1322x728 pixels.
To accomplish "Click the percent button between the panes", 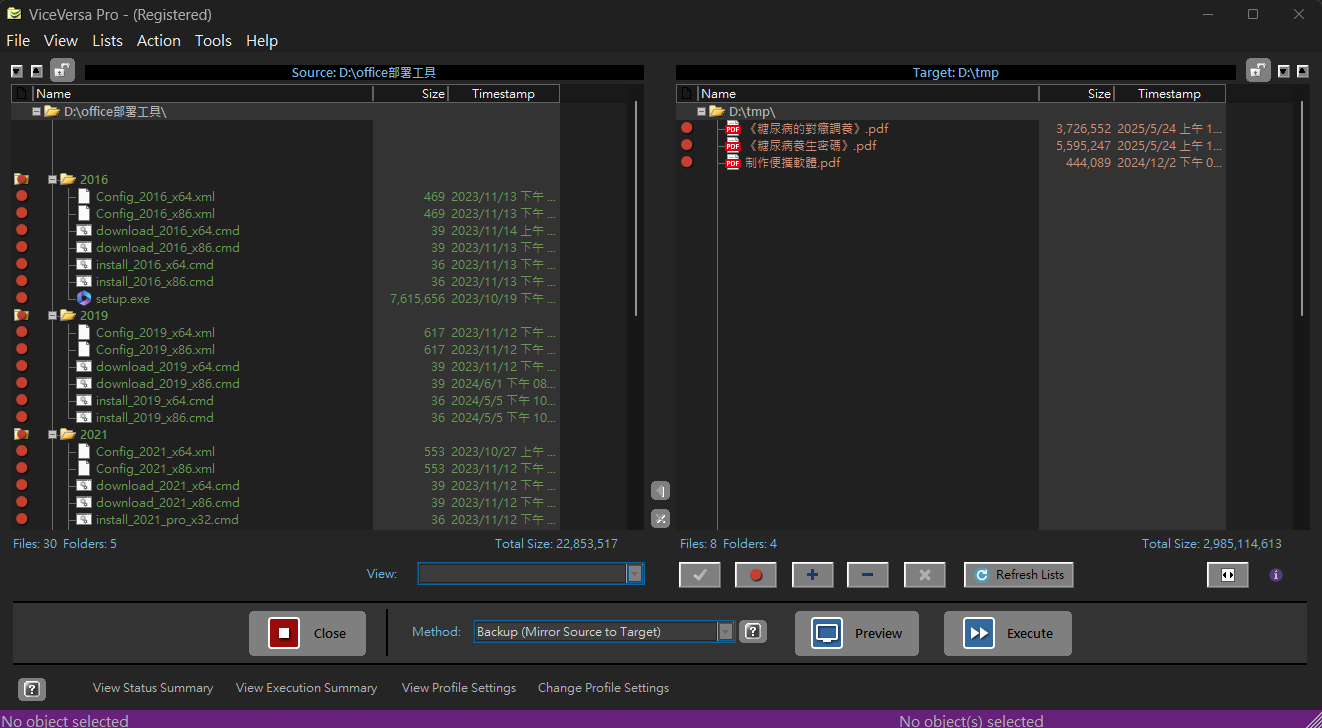I will (x=660, y=519).
